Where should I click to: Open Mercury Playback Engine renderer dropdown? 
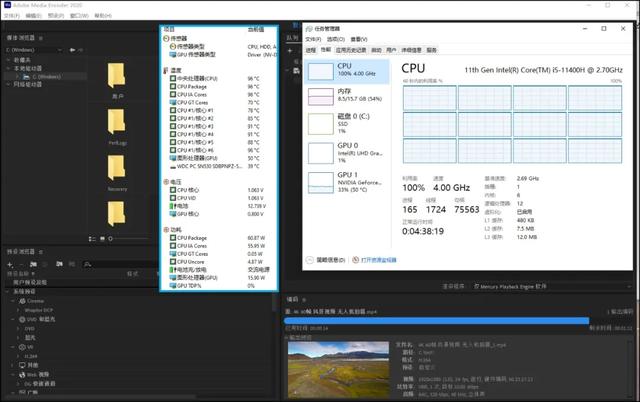point(552,287)
